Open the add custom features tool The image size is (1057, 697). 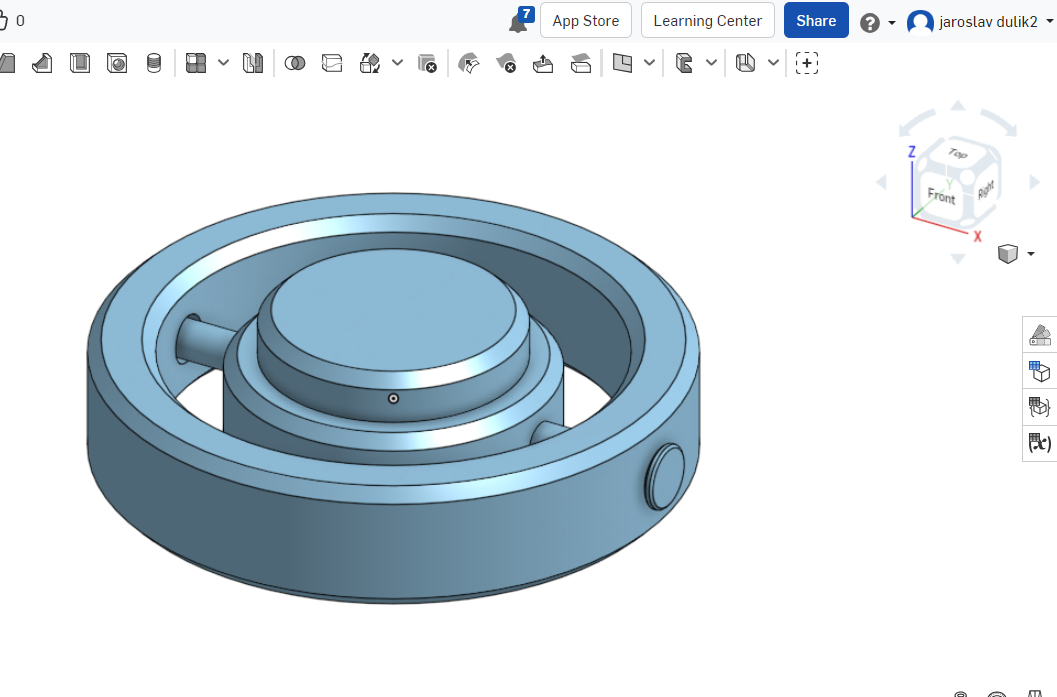click(807, 63)
